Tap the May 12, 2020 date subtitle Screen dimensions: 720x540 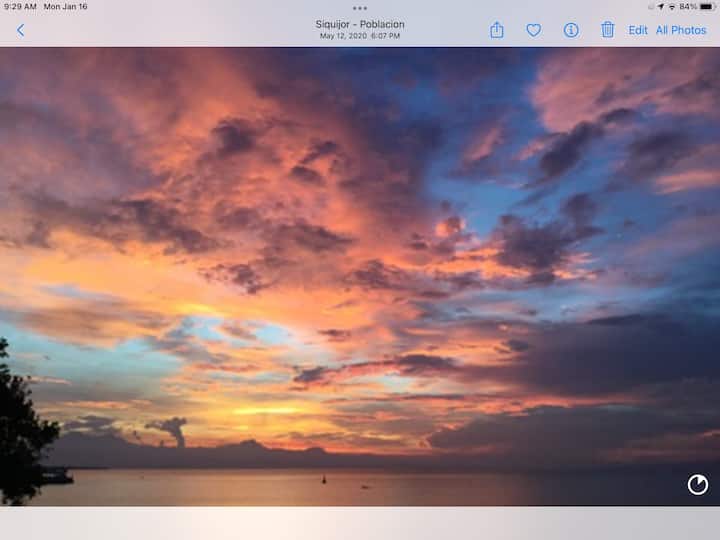click(360, 36)
